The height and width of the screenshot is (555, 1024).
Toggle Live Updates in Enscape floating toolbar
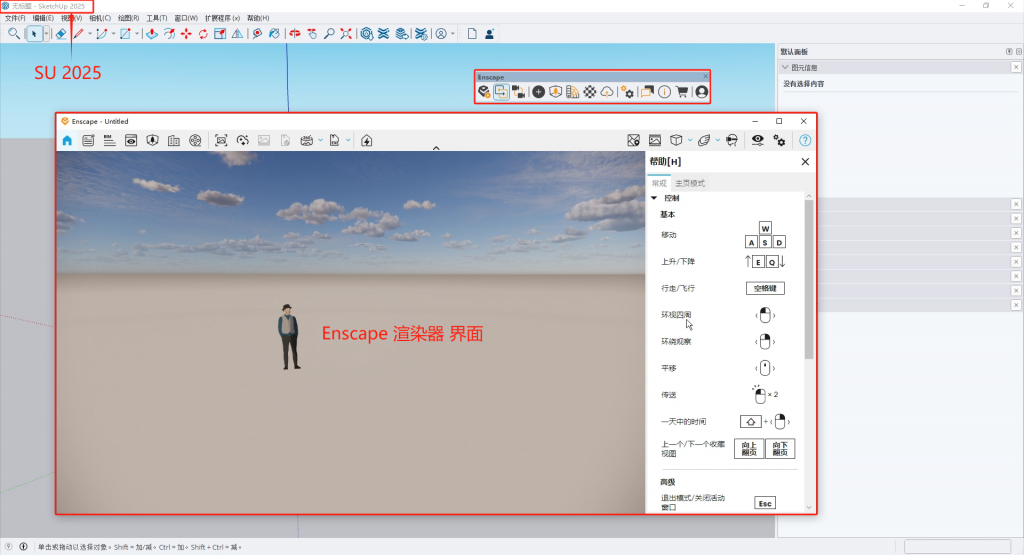pyautogui.click(x=501, y=92)
